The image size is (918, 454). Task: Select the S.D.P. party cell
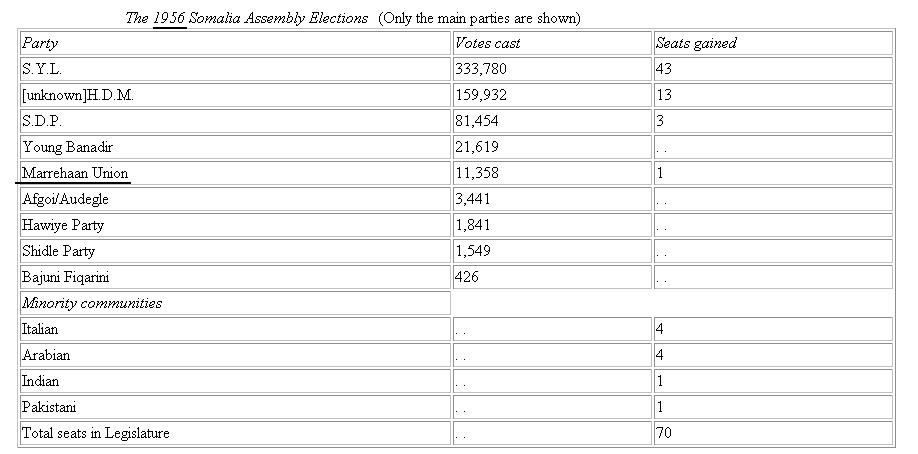click(x=235, y=121)
